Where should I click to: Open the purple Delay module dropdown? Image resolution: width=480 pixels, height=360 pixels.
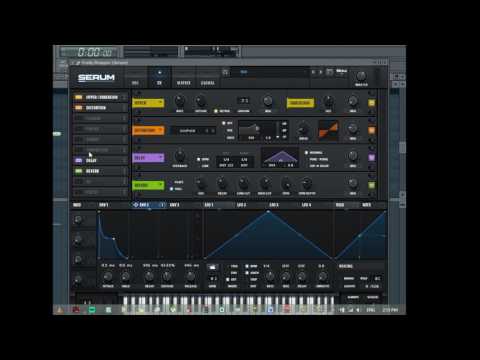(148, 158)
